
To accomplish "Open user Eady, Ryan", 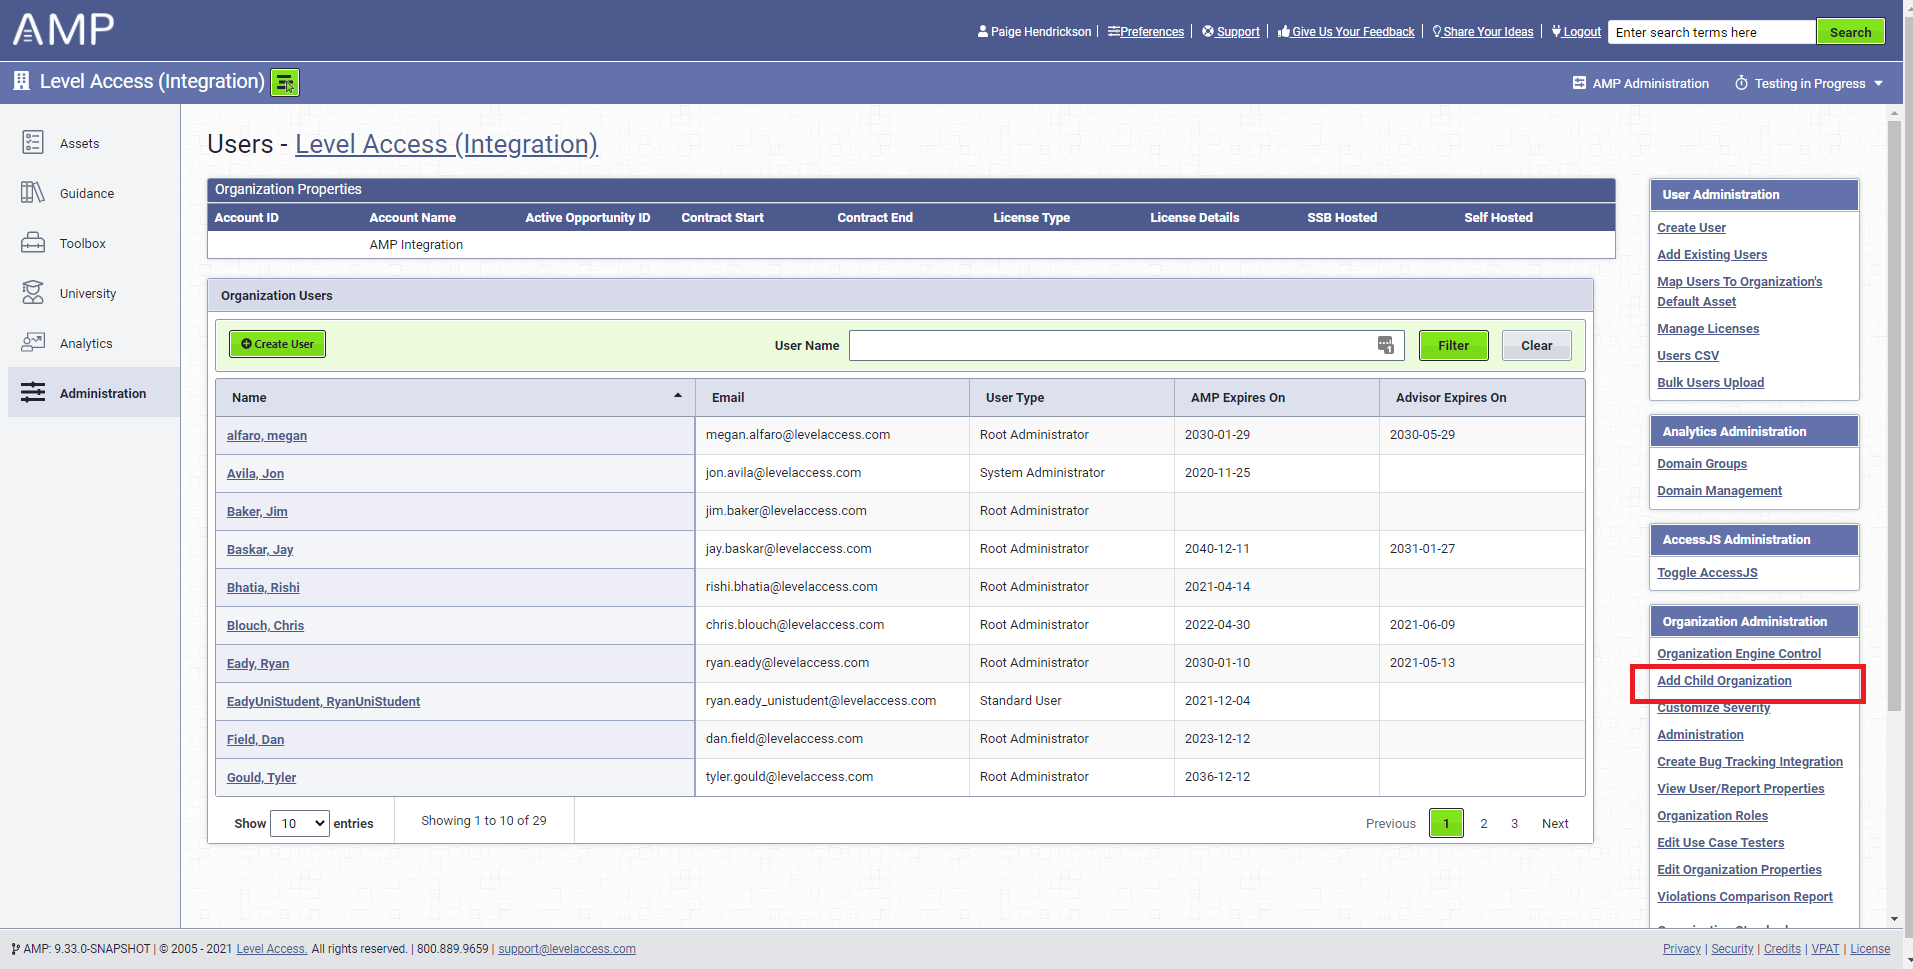I will coord(258,663).
